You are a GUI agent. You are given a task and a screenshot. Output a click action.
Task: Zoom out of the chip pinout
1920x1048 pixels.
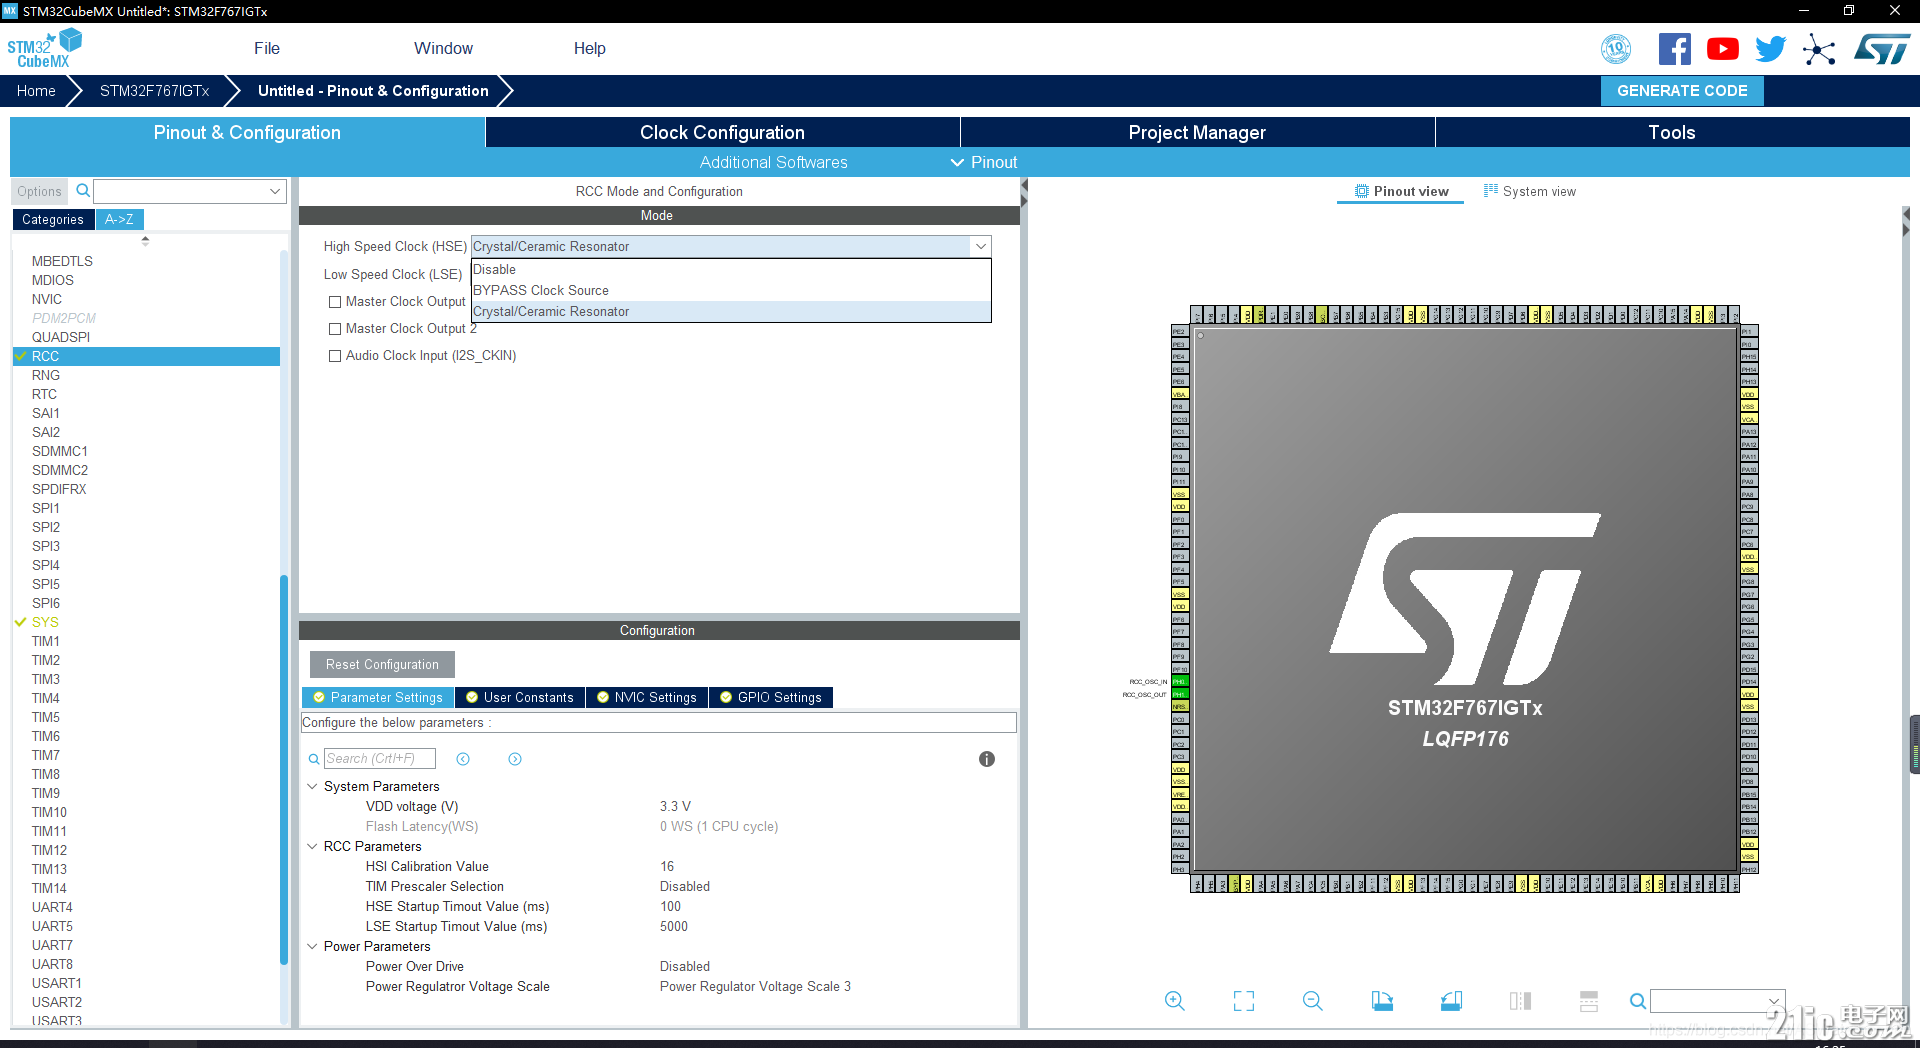tap(1313, 1001)
